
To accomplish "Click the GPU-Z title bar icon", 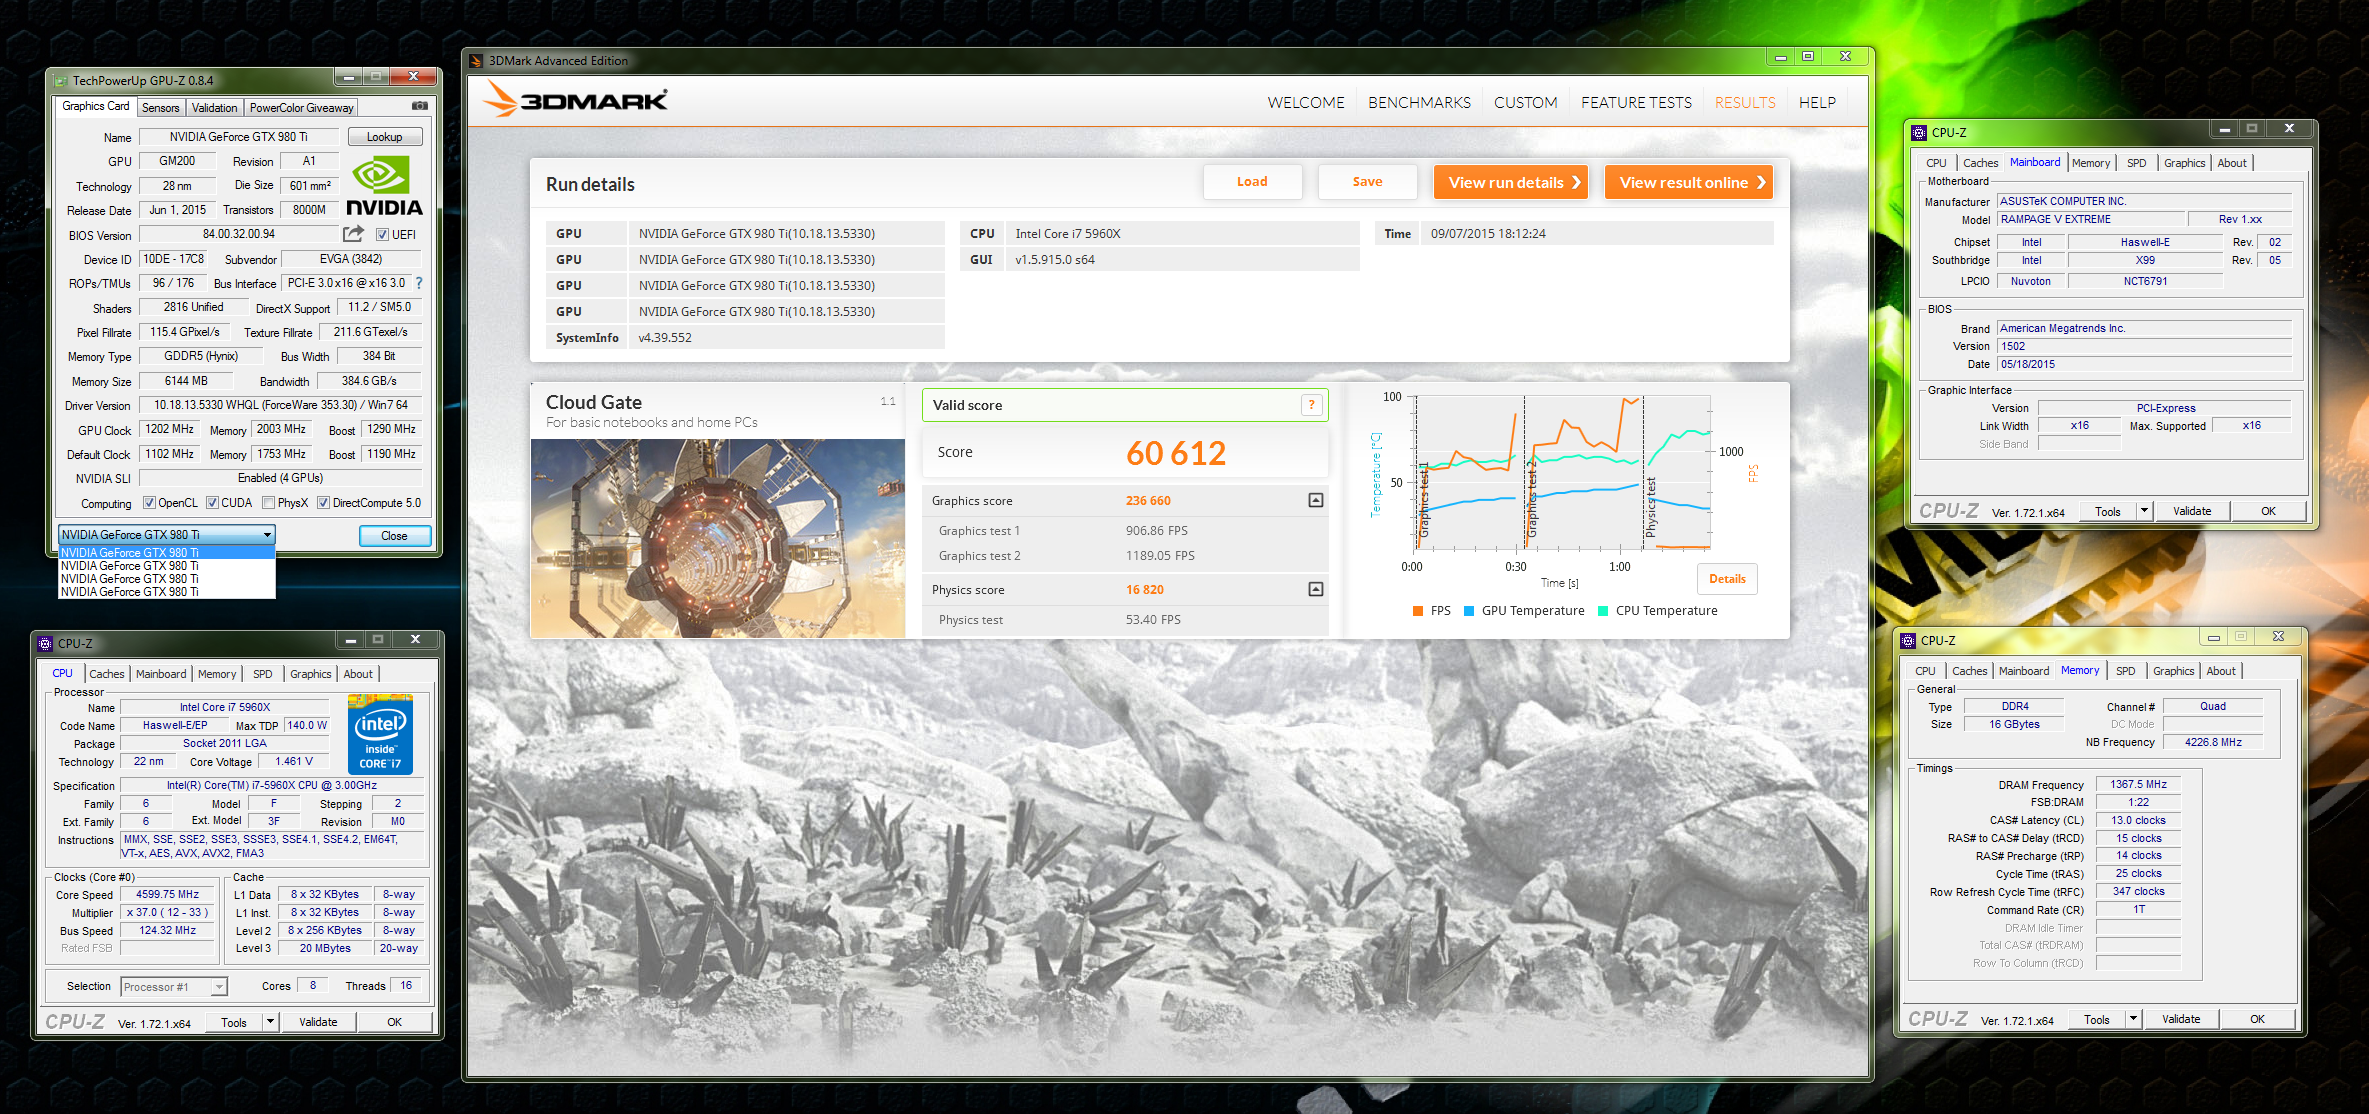I will click(61, 81).
